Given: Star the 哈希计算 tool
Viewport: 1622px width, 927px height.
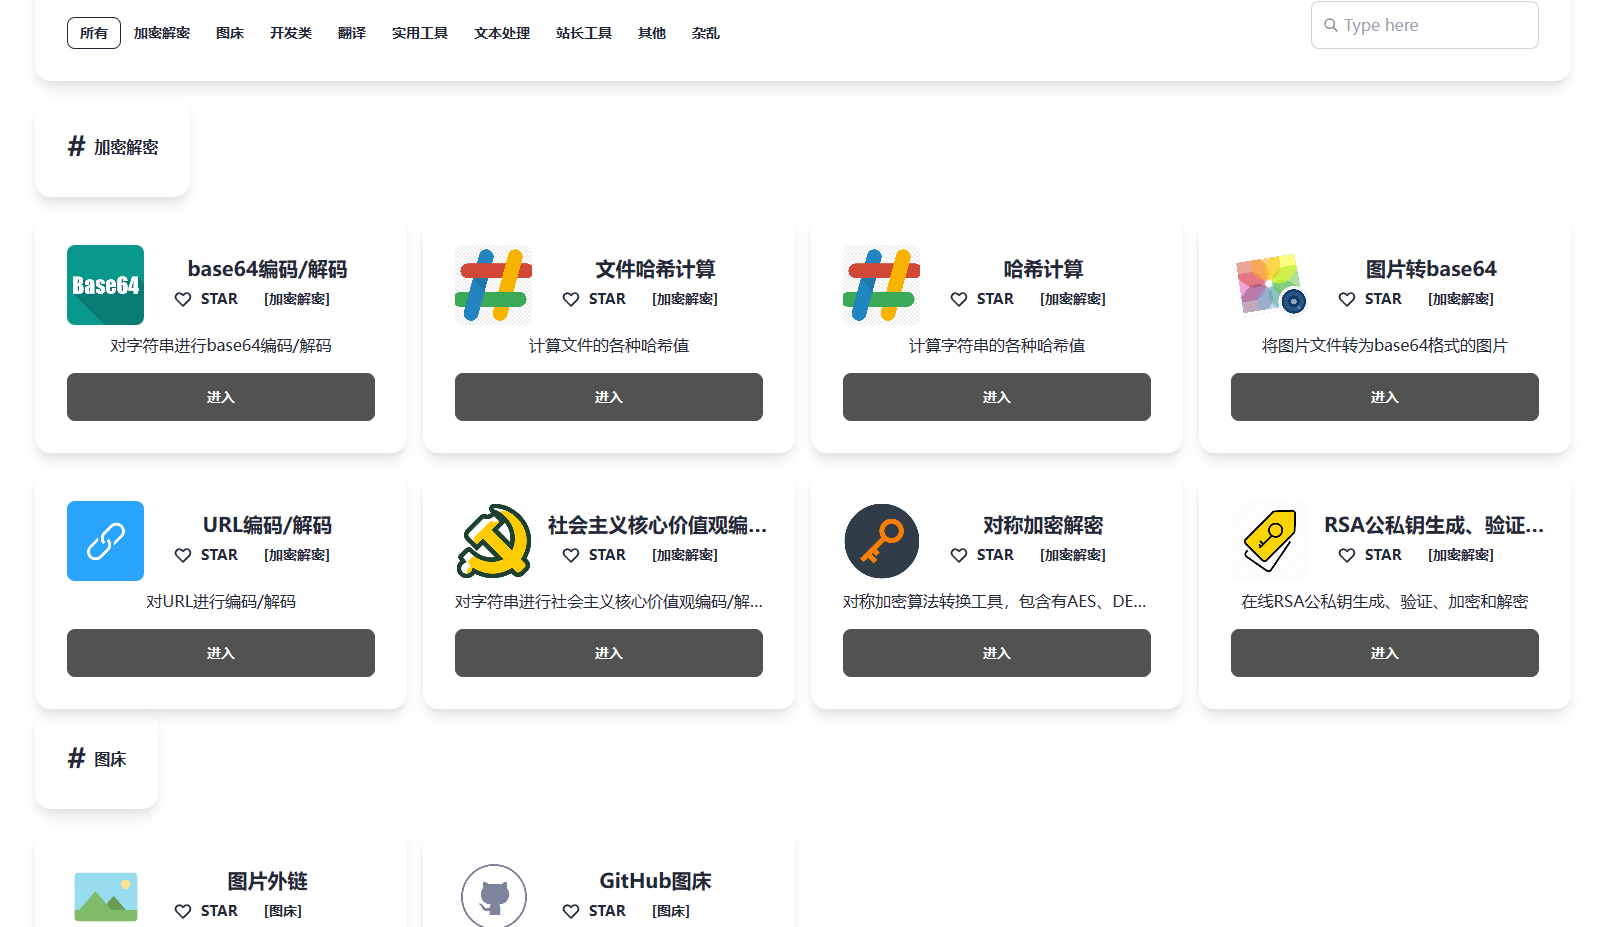Looking at the screenshot, I should (x=982, y=298).
